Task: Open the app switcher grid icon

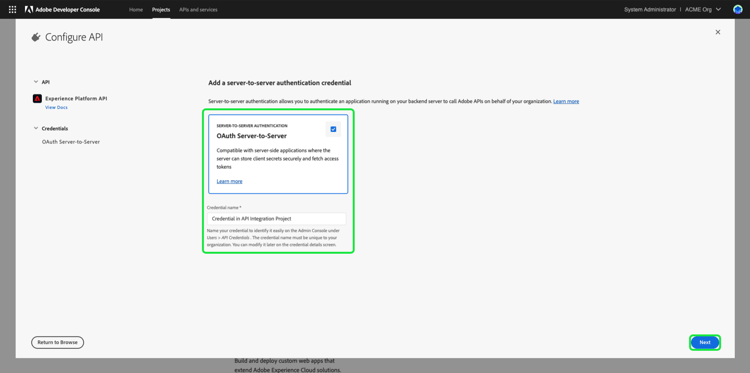Action: [x=12, y=10]
